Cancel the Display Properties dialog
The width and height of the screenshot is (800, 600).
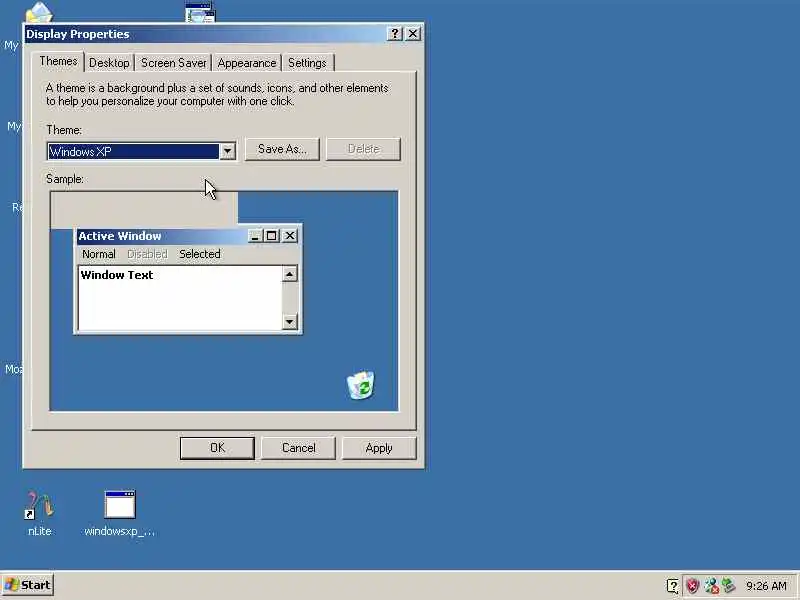point(298,448)
